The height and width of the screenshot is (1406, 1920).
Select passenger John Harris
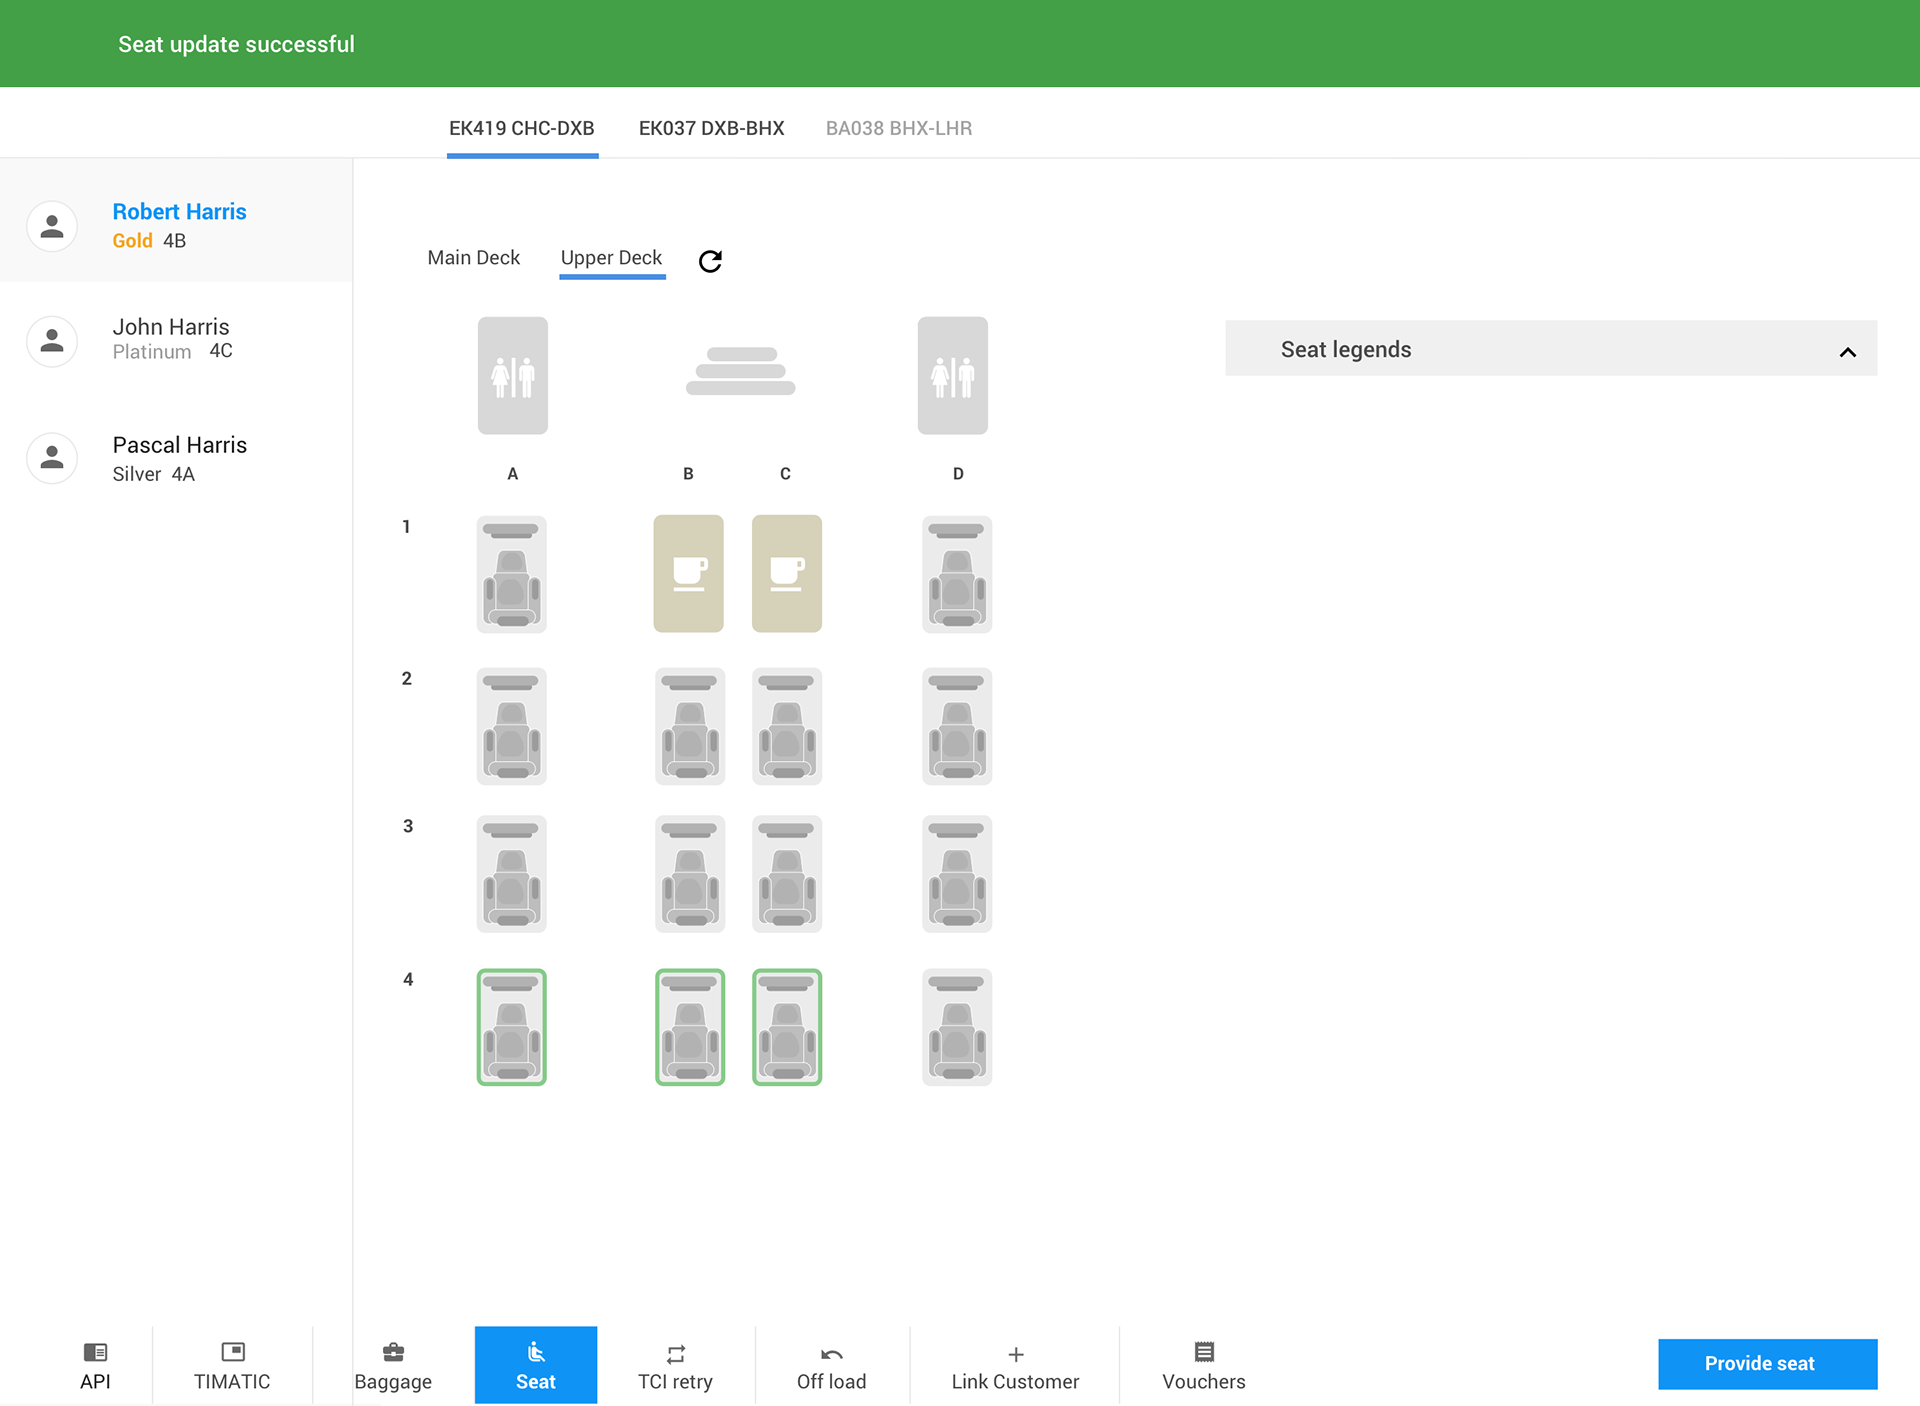click(x=171, y=338)
